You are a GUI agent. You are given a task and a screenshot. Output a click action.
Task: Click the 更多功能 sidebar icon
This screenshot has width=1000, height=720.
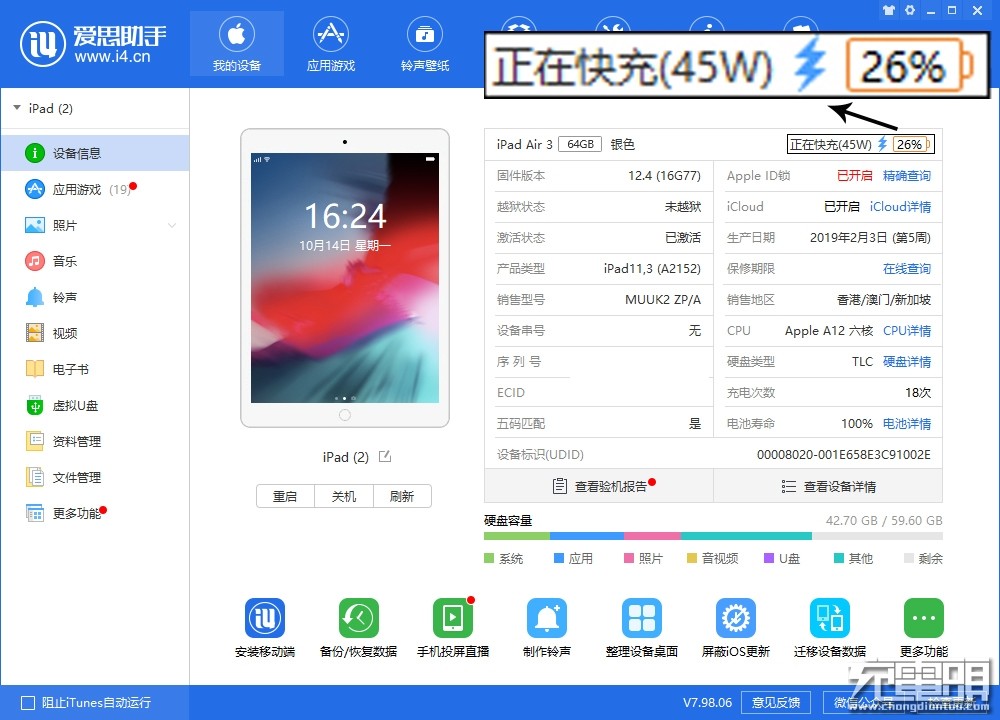(x=34, y=513)
